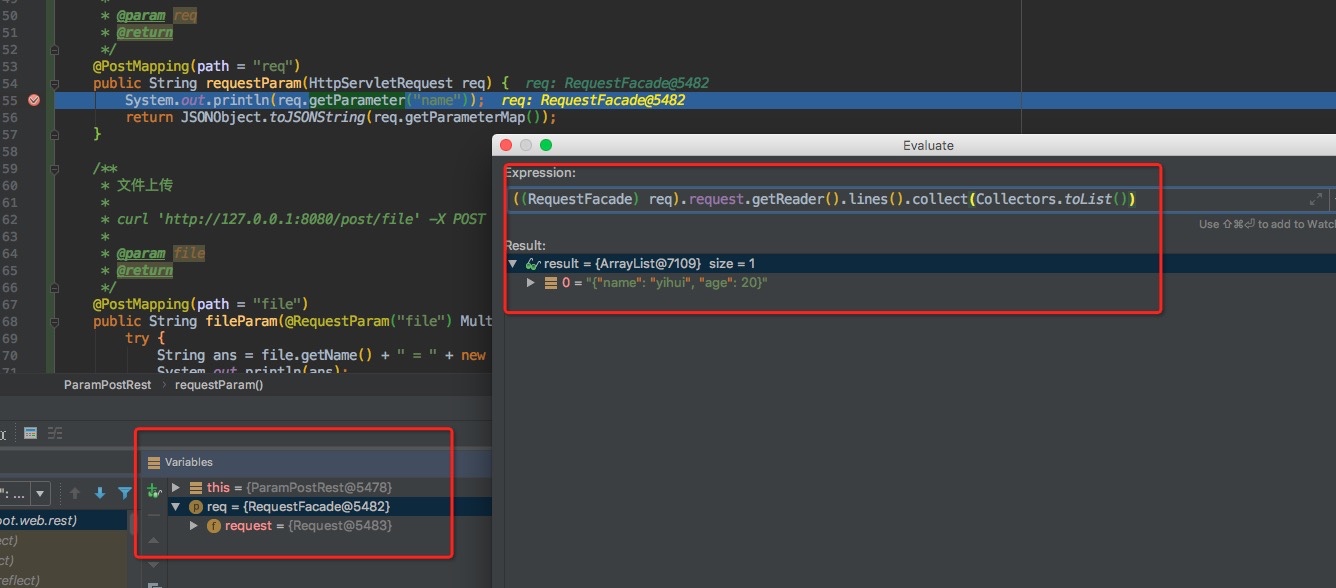Click the blue next frame arrow
The height and width of the screenshot is (588, 1336).
click(100, 493)
